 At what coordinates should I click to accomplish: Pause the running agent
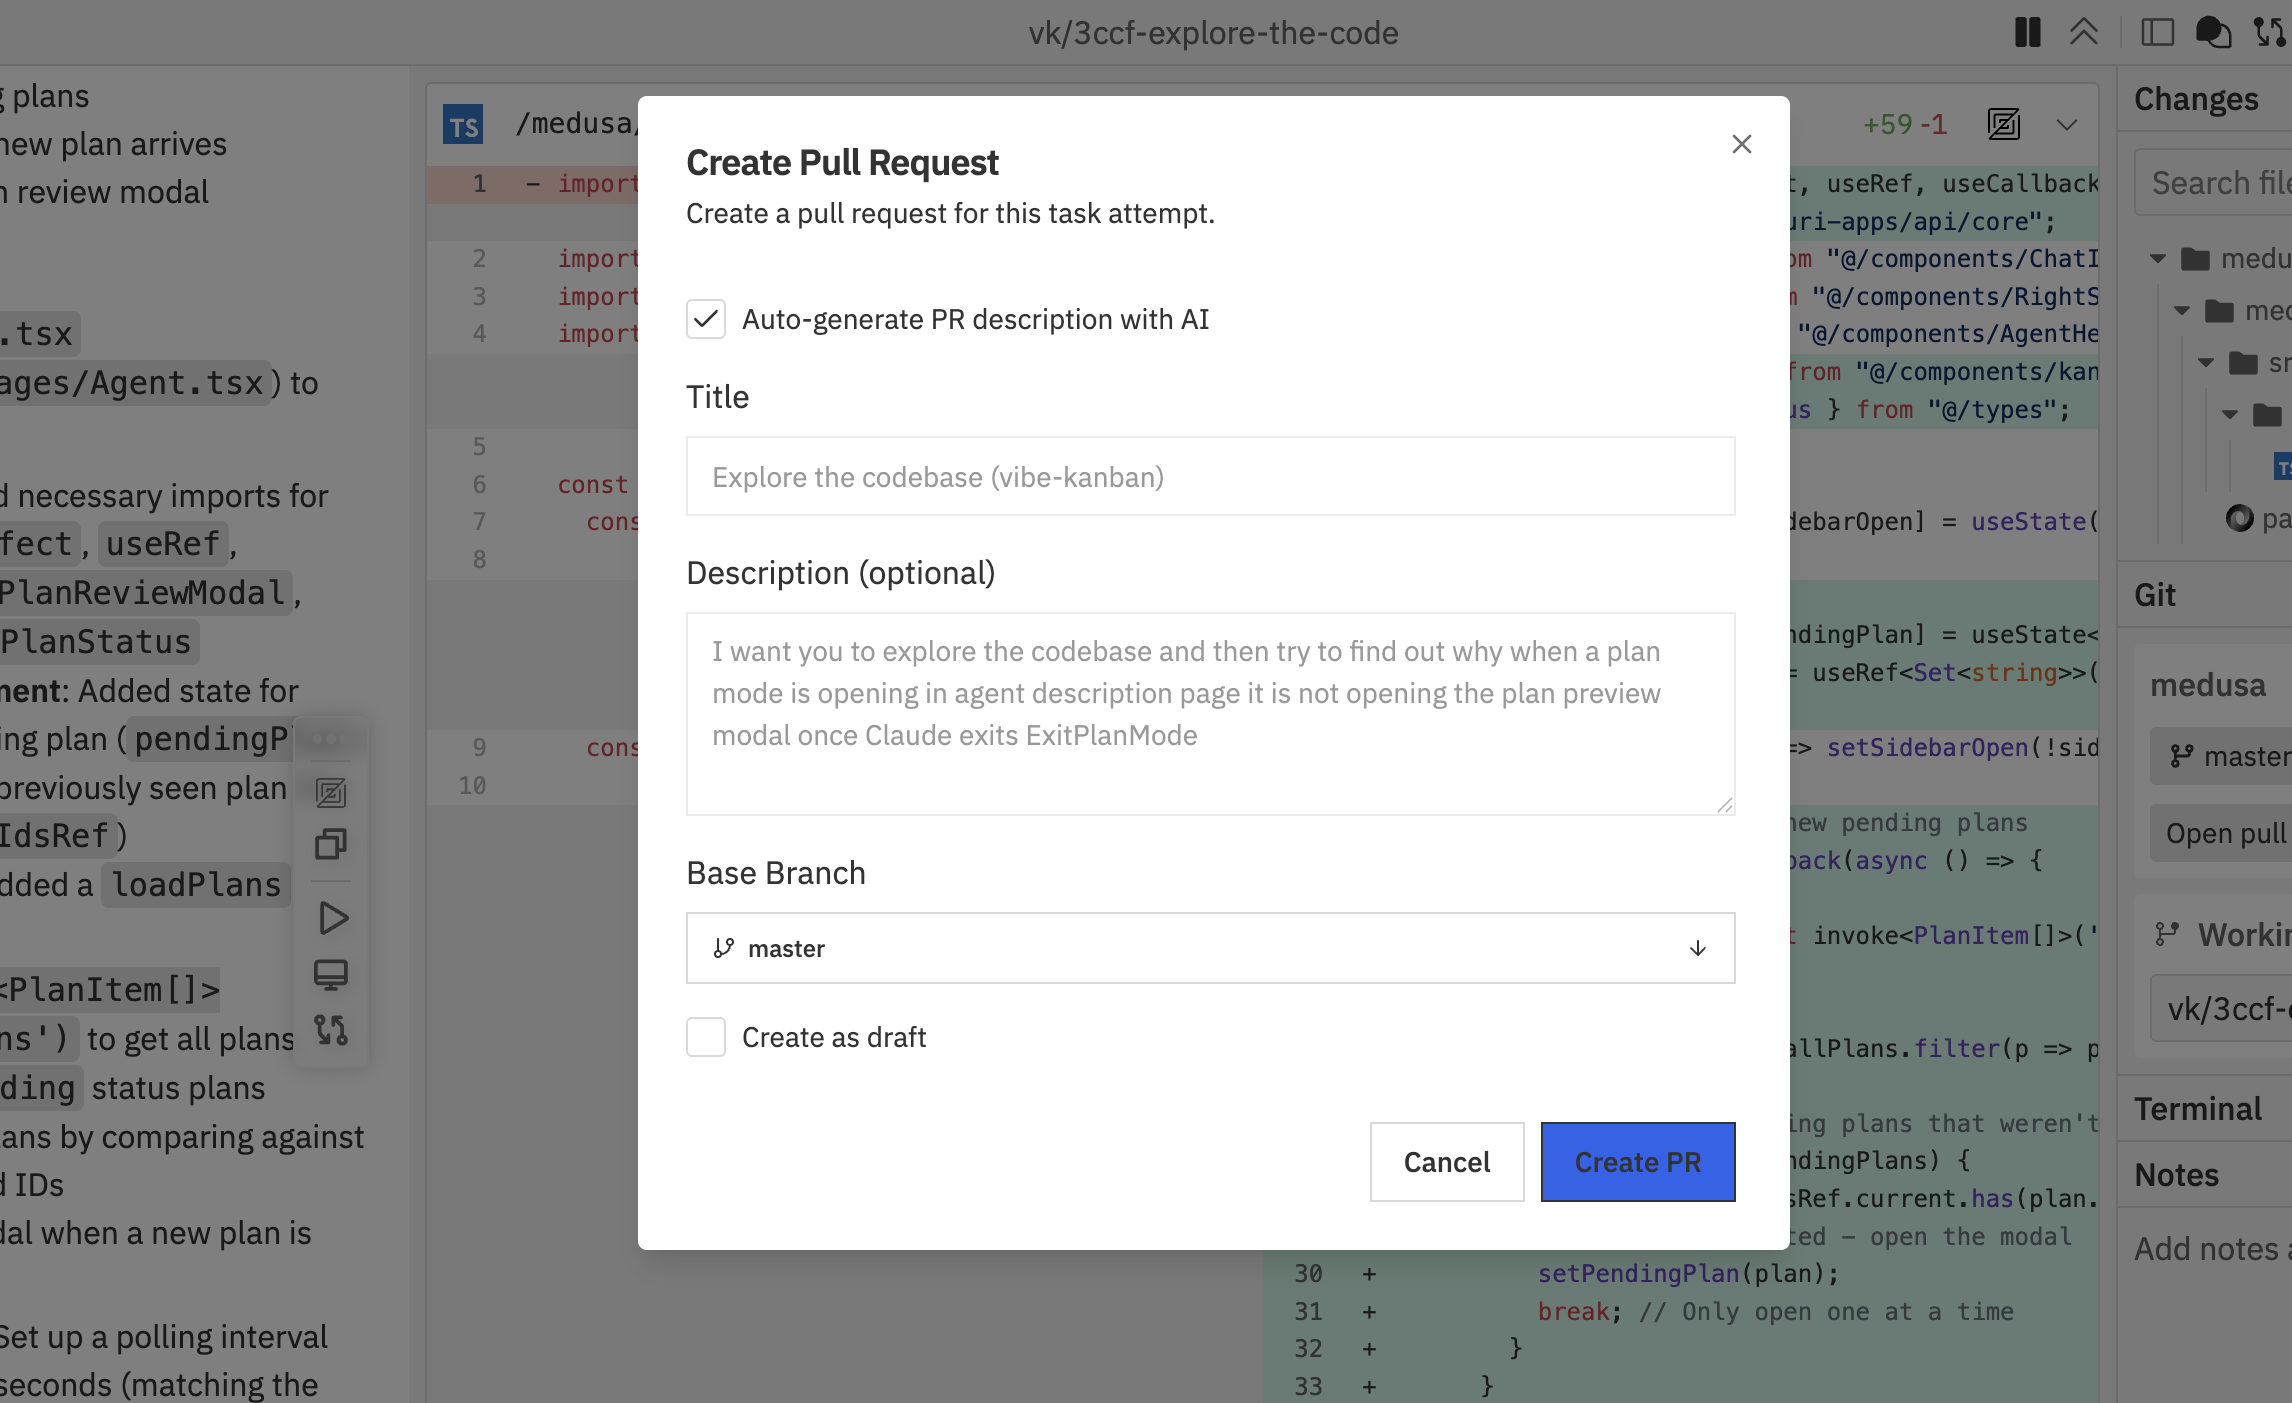[x=2027, y=32]
